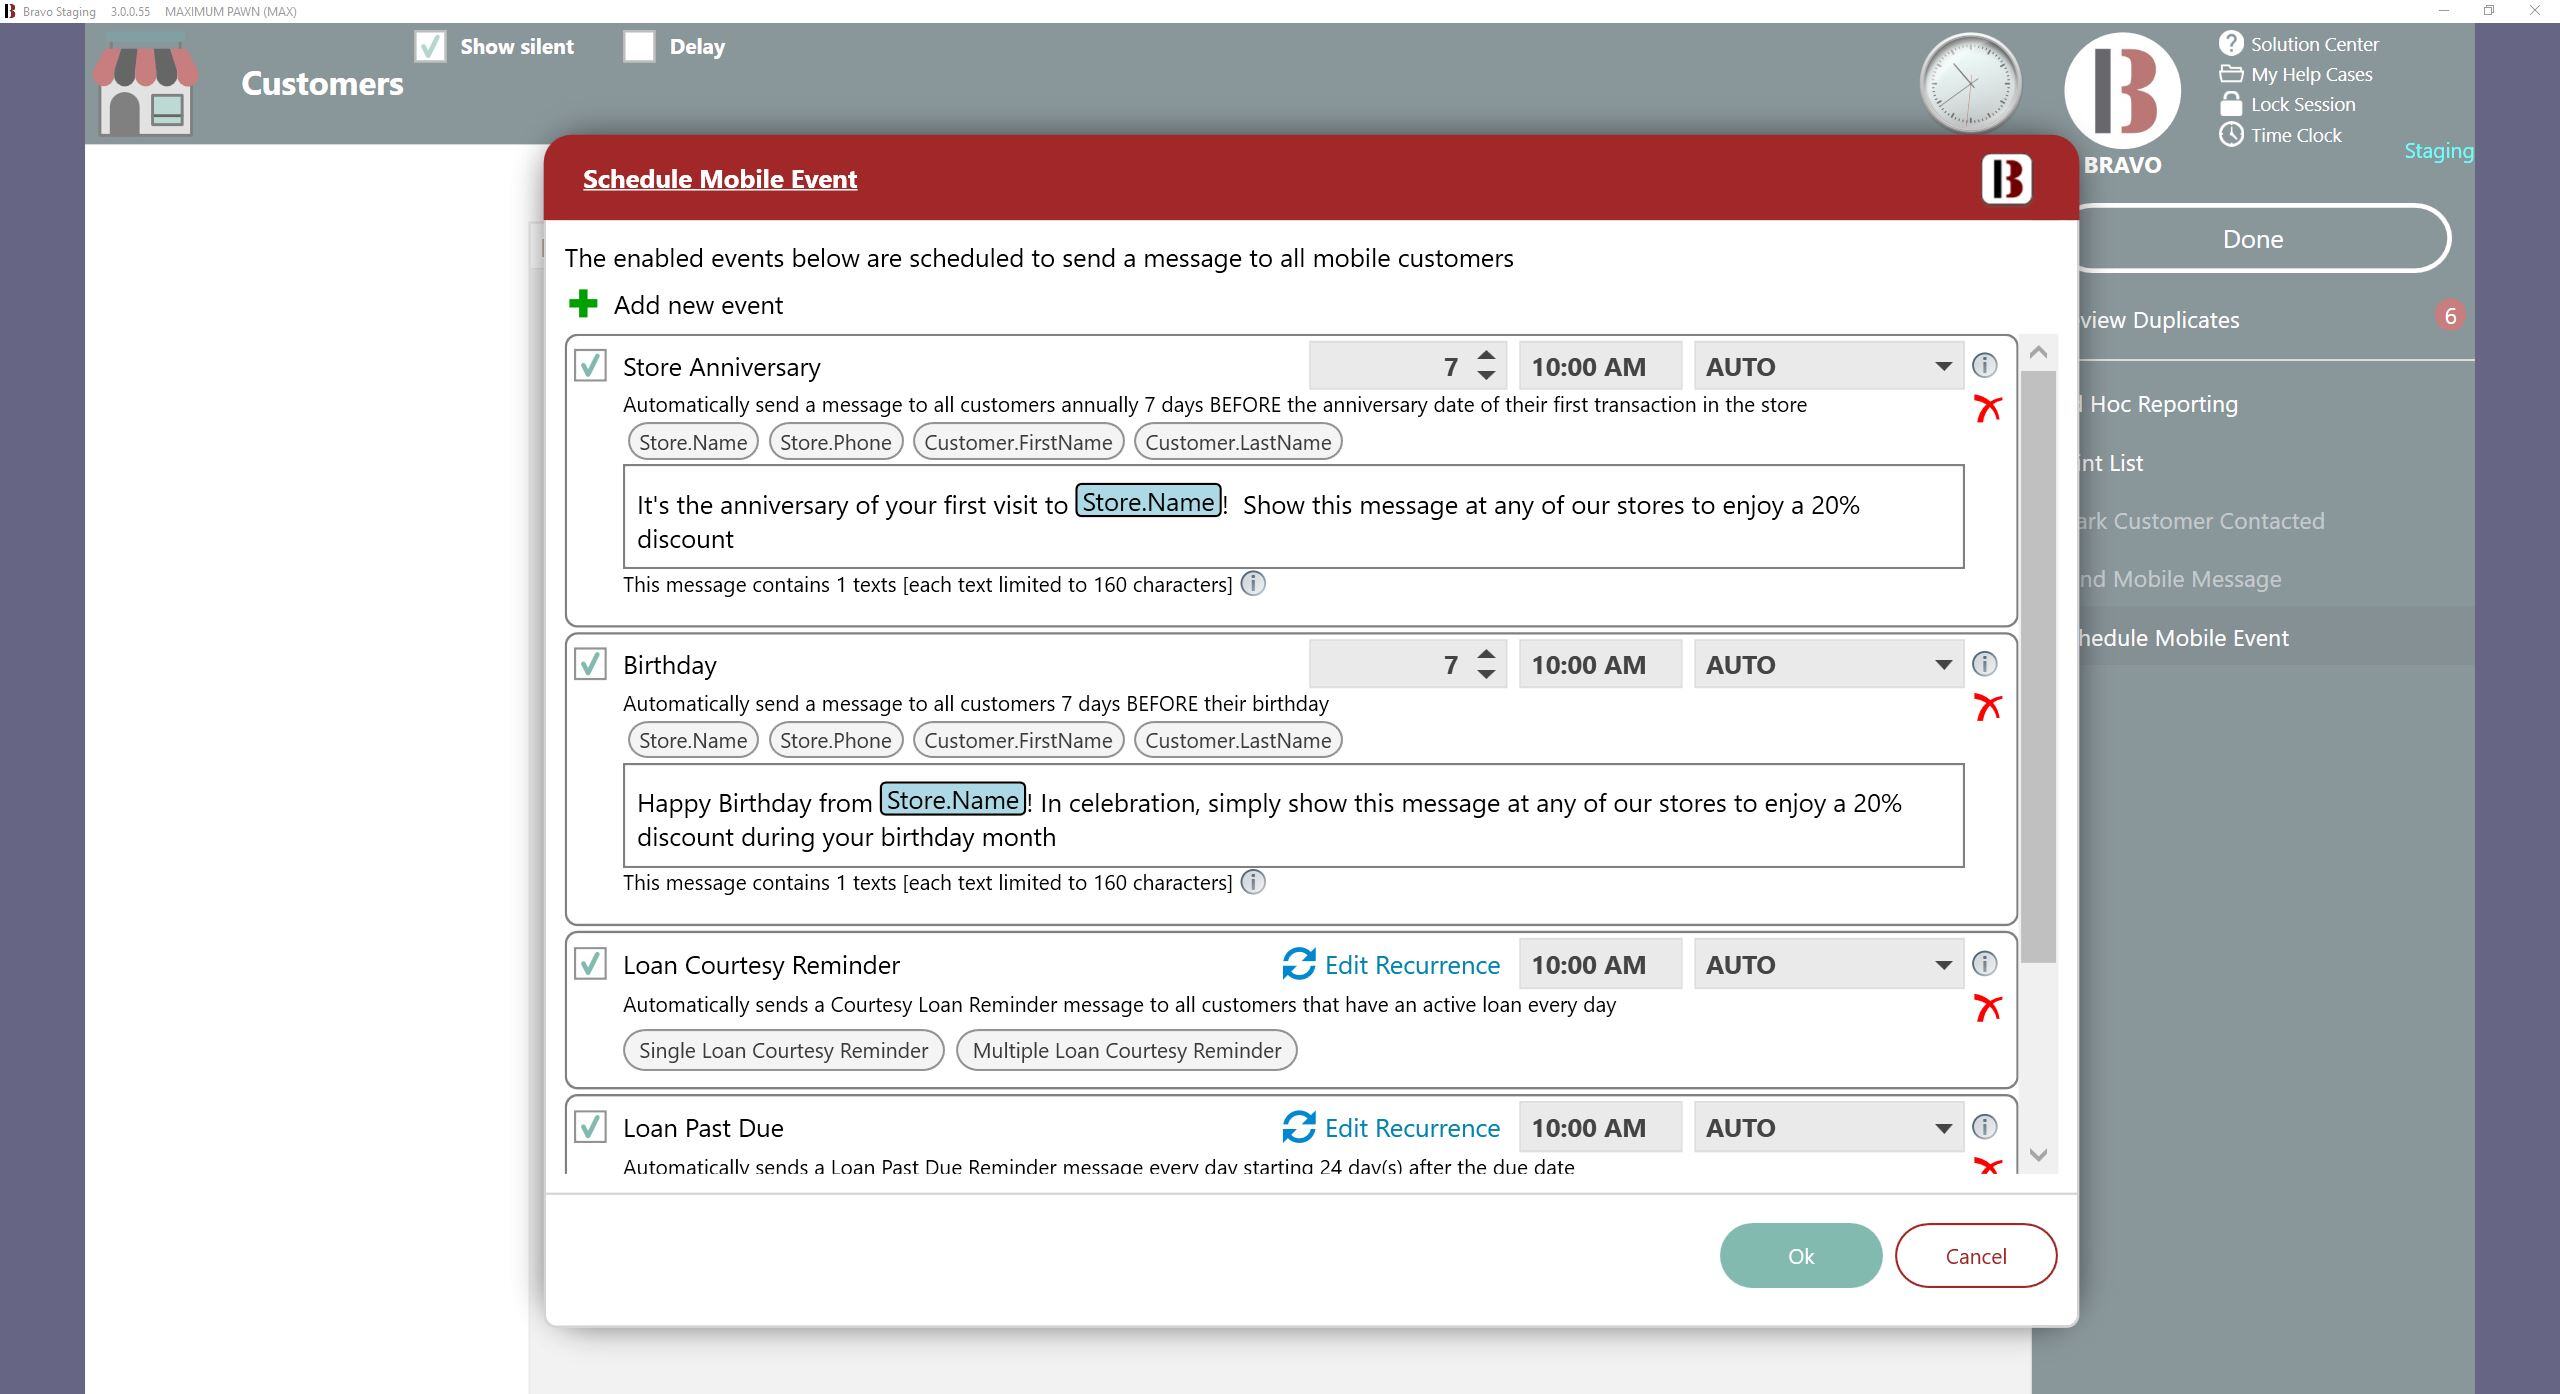Click the Customers storefront icon
This screenshot has height=1394, width=2560.
coord(146,84)
